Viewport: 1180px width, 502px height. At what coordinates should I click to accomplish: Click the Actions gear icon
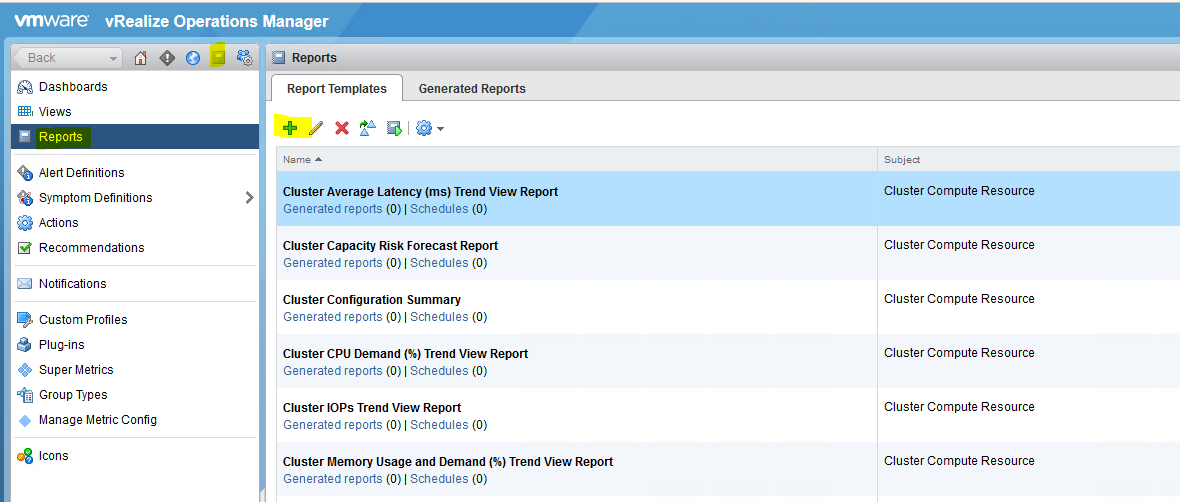(25, 223)
